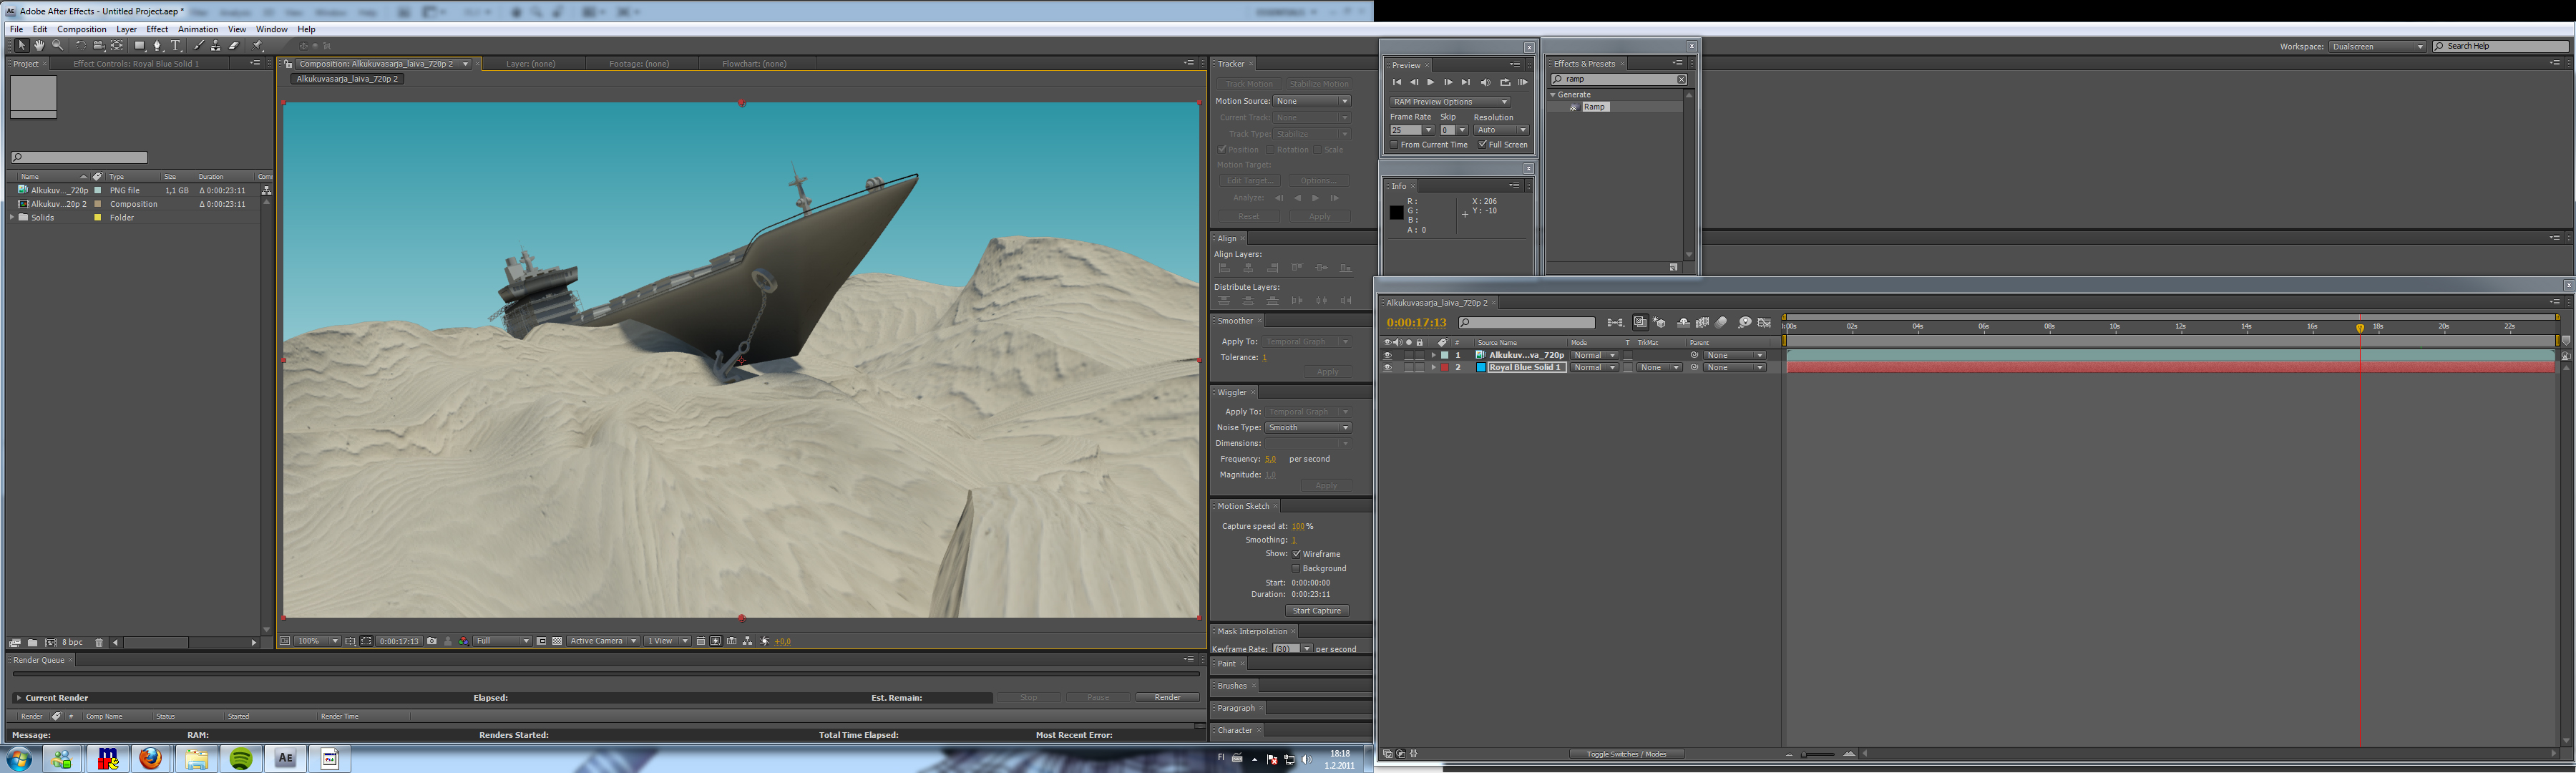The image size is (2576, 773).
Task: Select the Pen tool
Action: pyautogui.click(x=157, y=45)
